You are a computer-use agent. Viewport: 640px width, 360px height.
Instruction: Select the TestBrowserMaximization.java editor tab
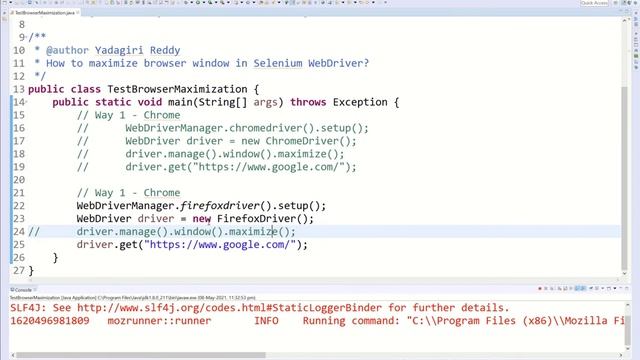pyautogui.click(x=44, y=13)
